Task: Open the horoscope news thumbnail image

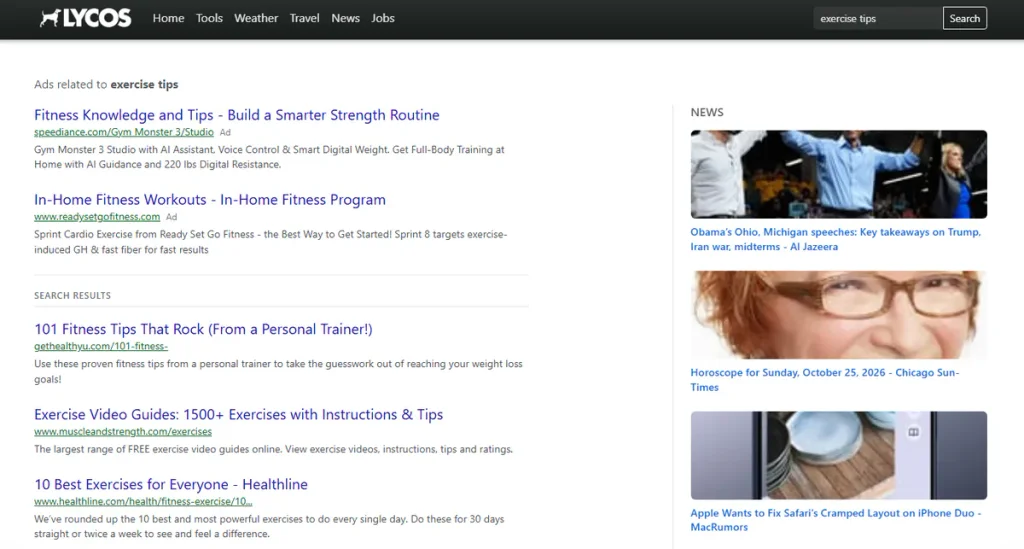Action: (839, 315)
